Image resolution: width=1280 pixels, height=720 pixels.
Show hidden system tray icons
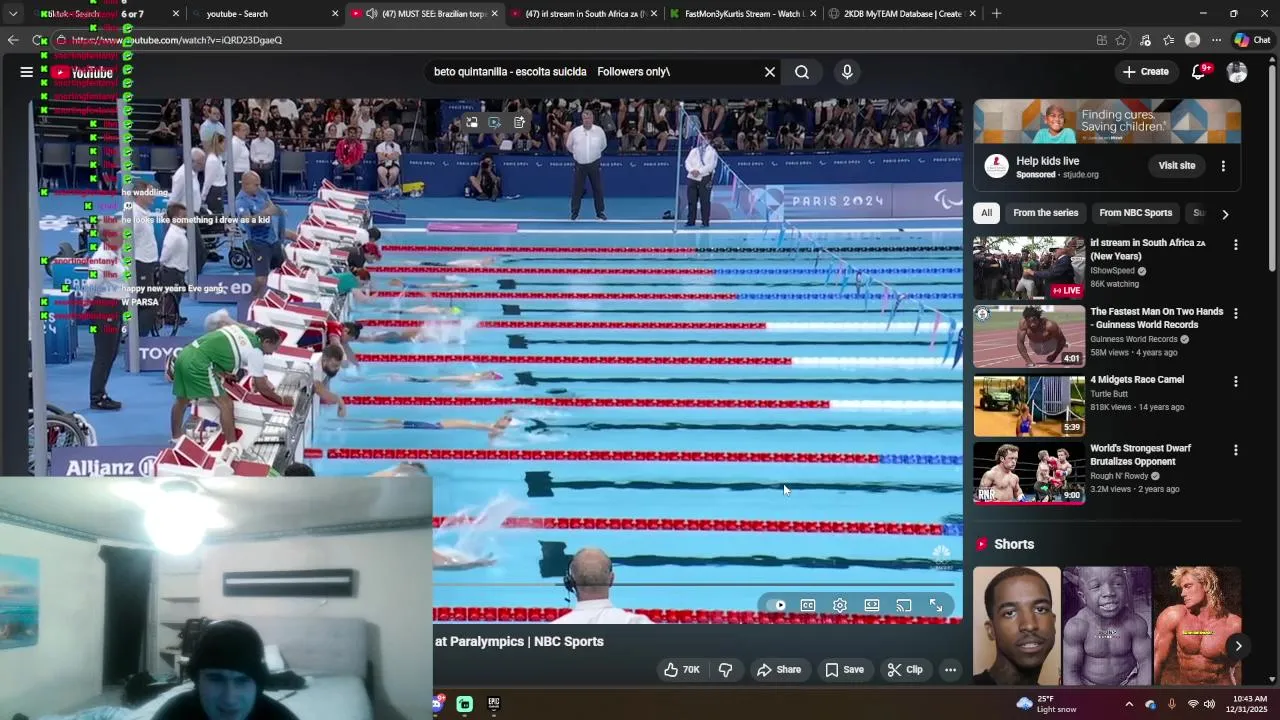1129,704
